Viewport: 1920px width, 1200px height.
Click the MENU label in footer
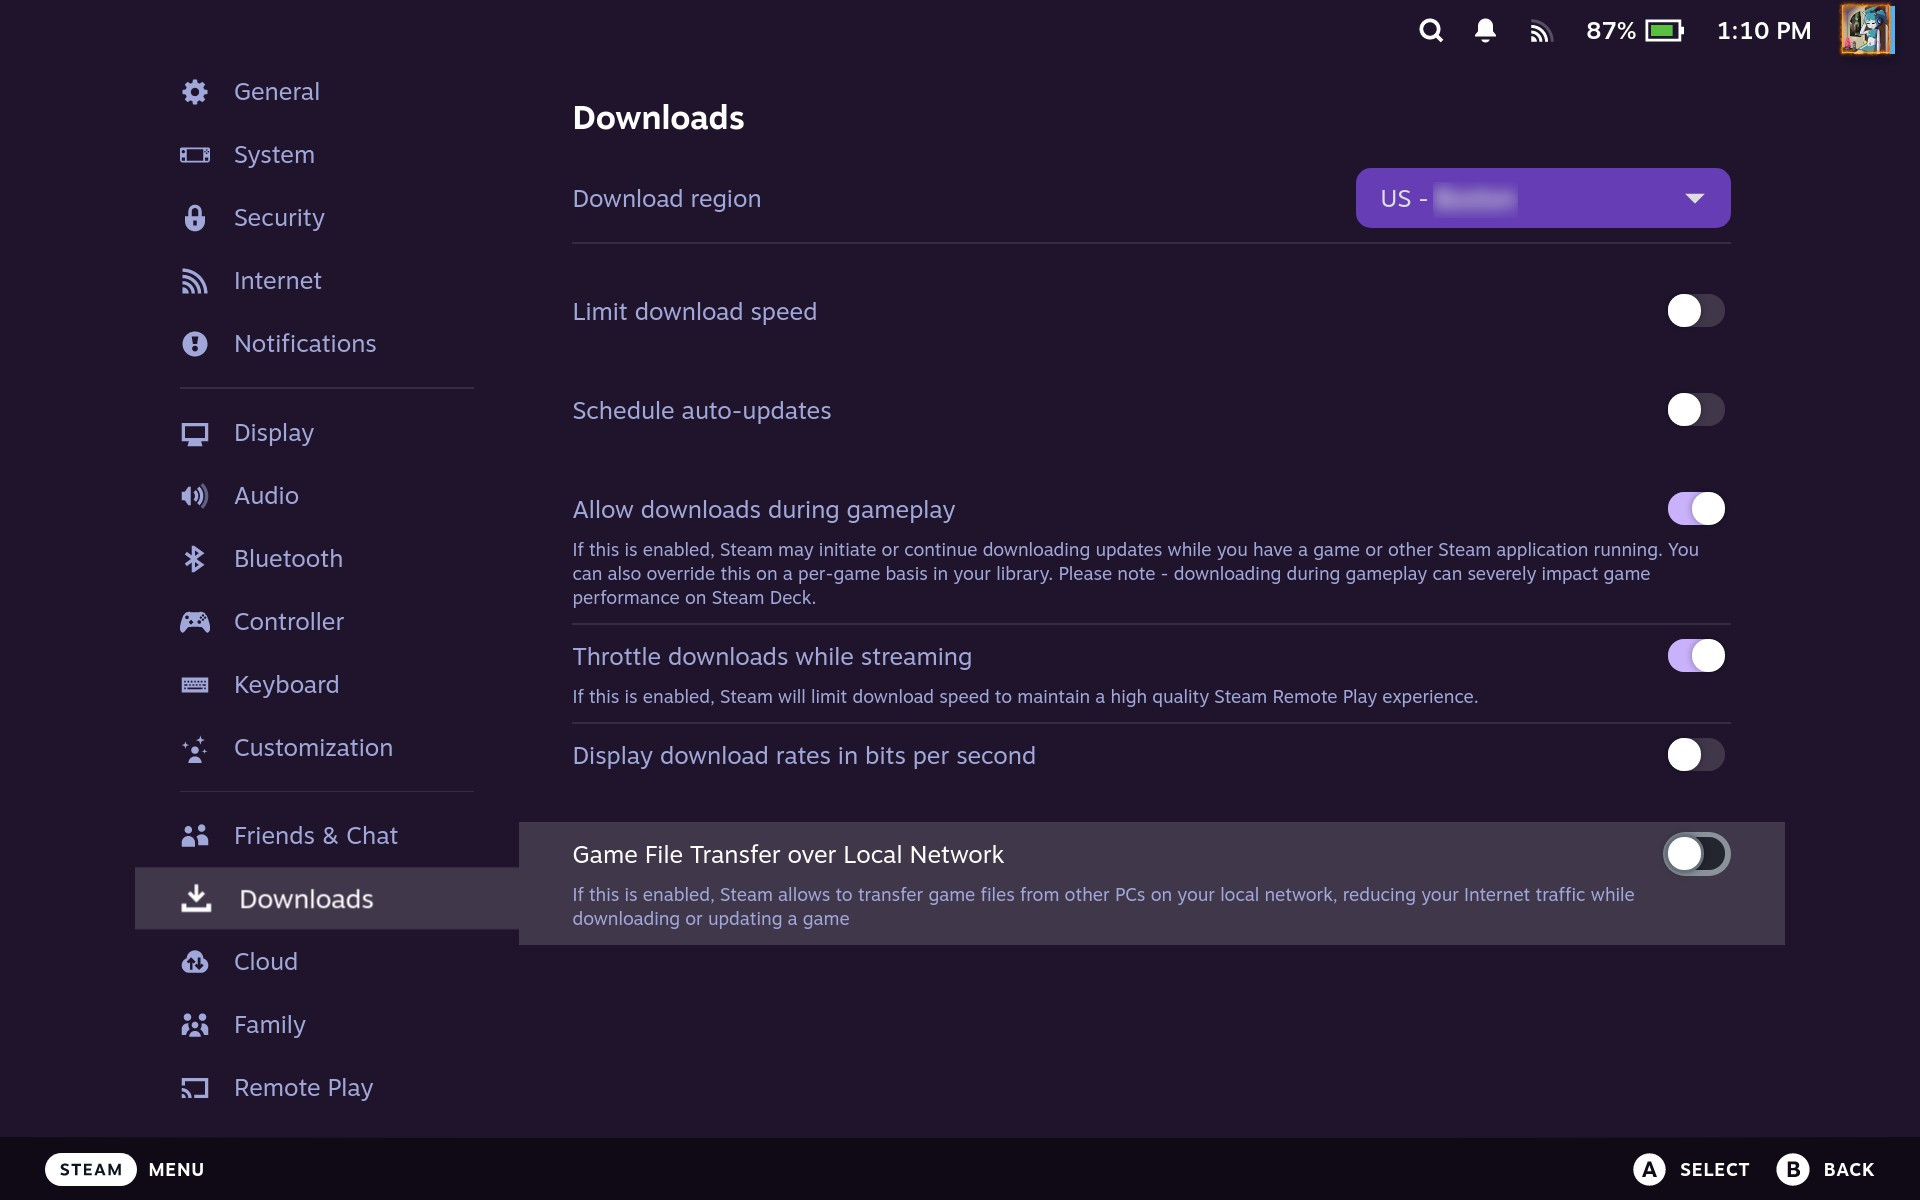pyautogui.click(x=176, y=1169)
